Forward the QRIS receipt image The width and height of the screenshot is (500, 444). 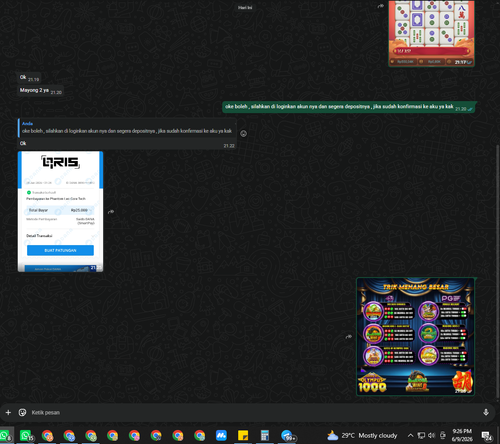tap(111, 212)
